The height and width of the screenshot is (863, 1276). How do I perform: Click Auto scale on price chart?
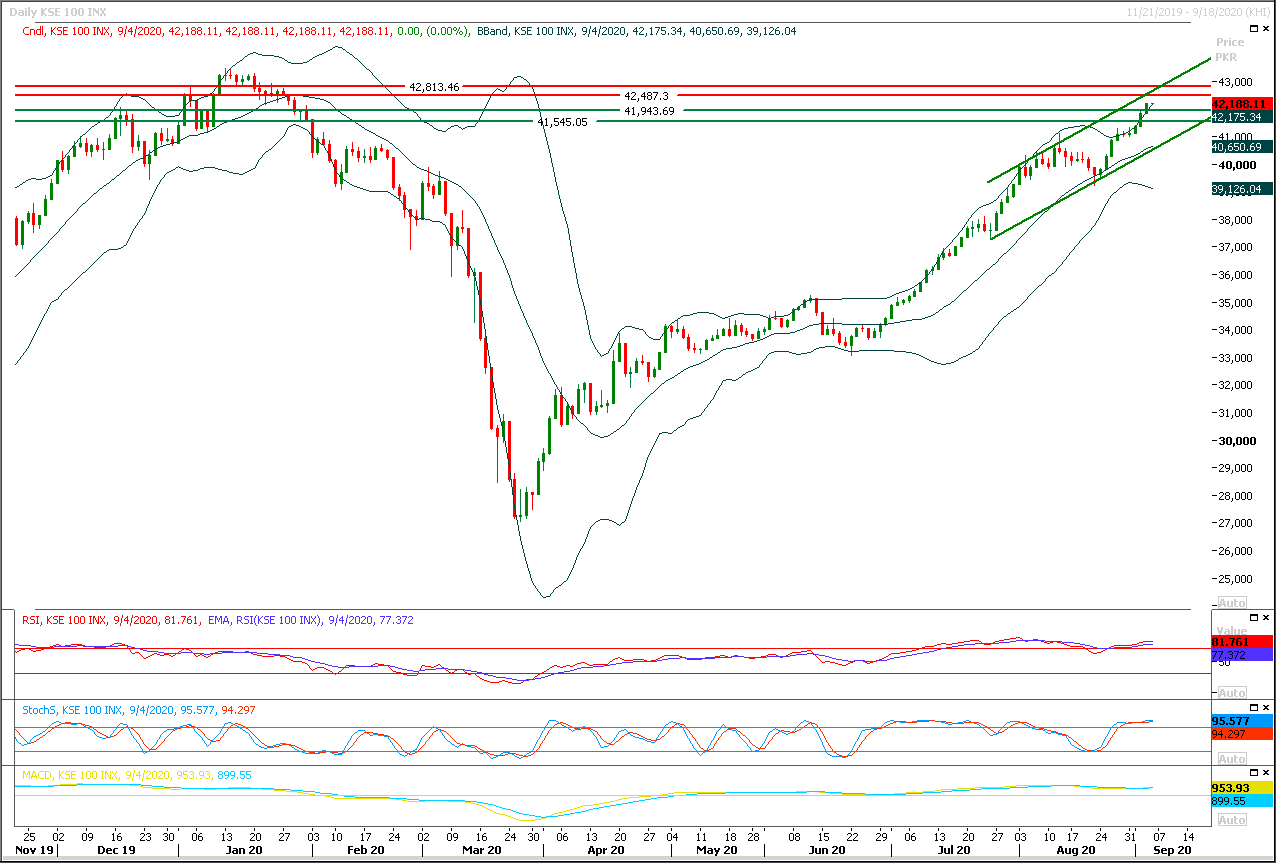[x=1231, y=603]
